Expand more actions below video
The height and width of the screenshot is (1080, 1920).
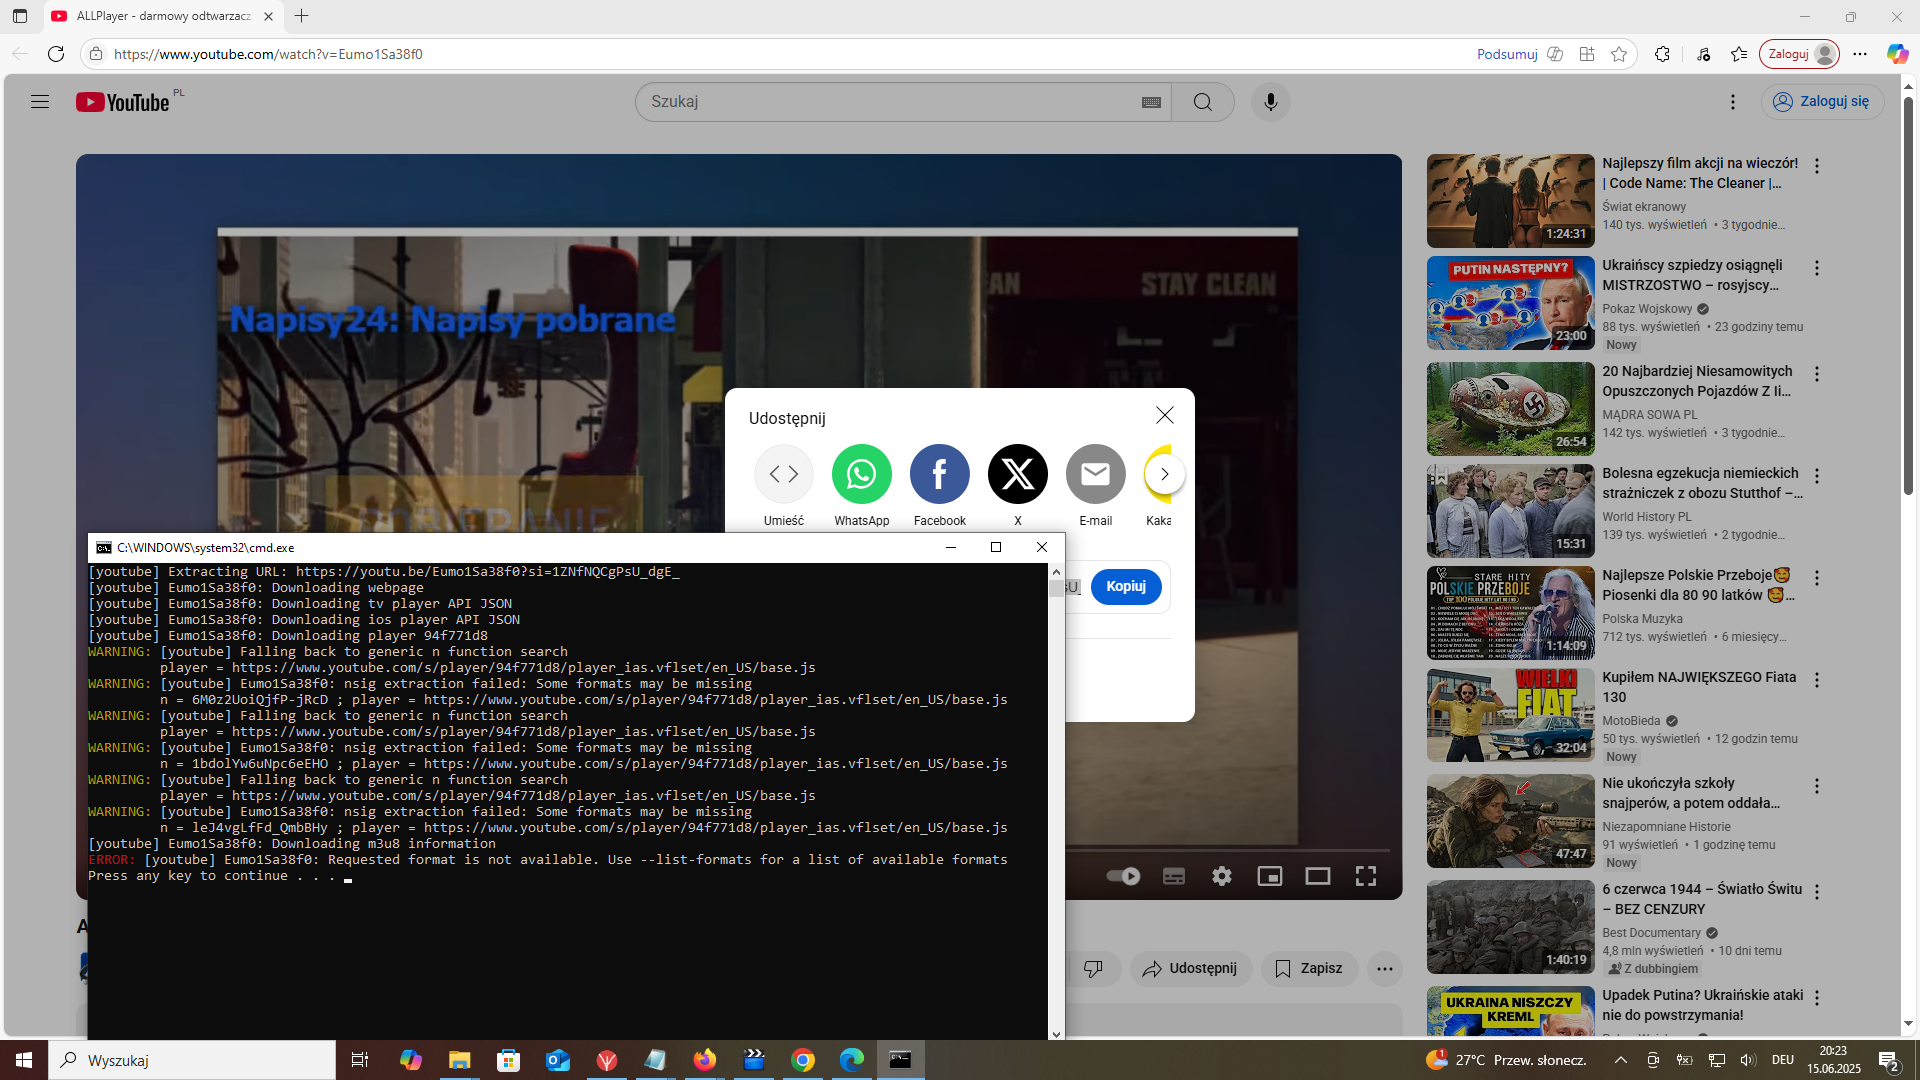click(1384, 968)
